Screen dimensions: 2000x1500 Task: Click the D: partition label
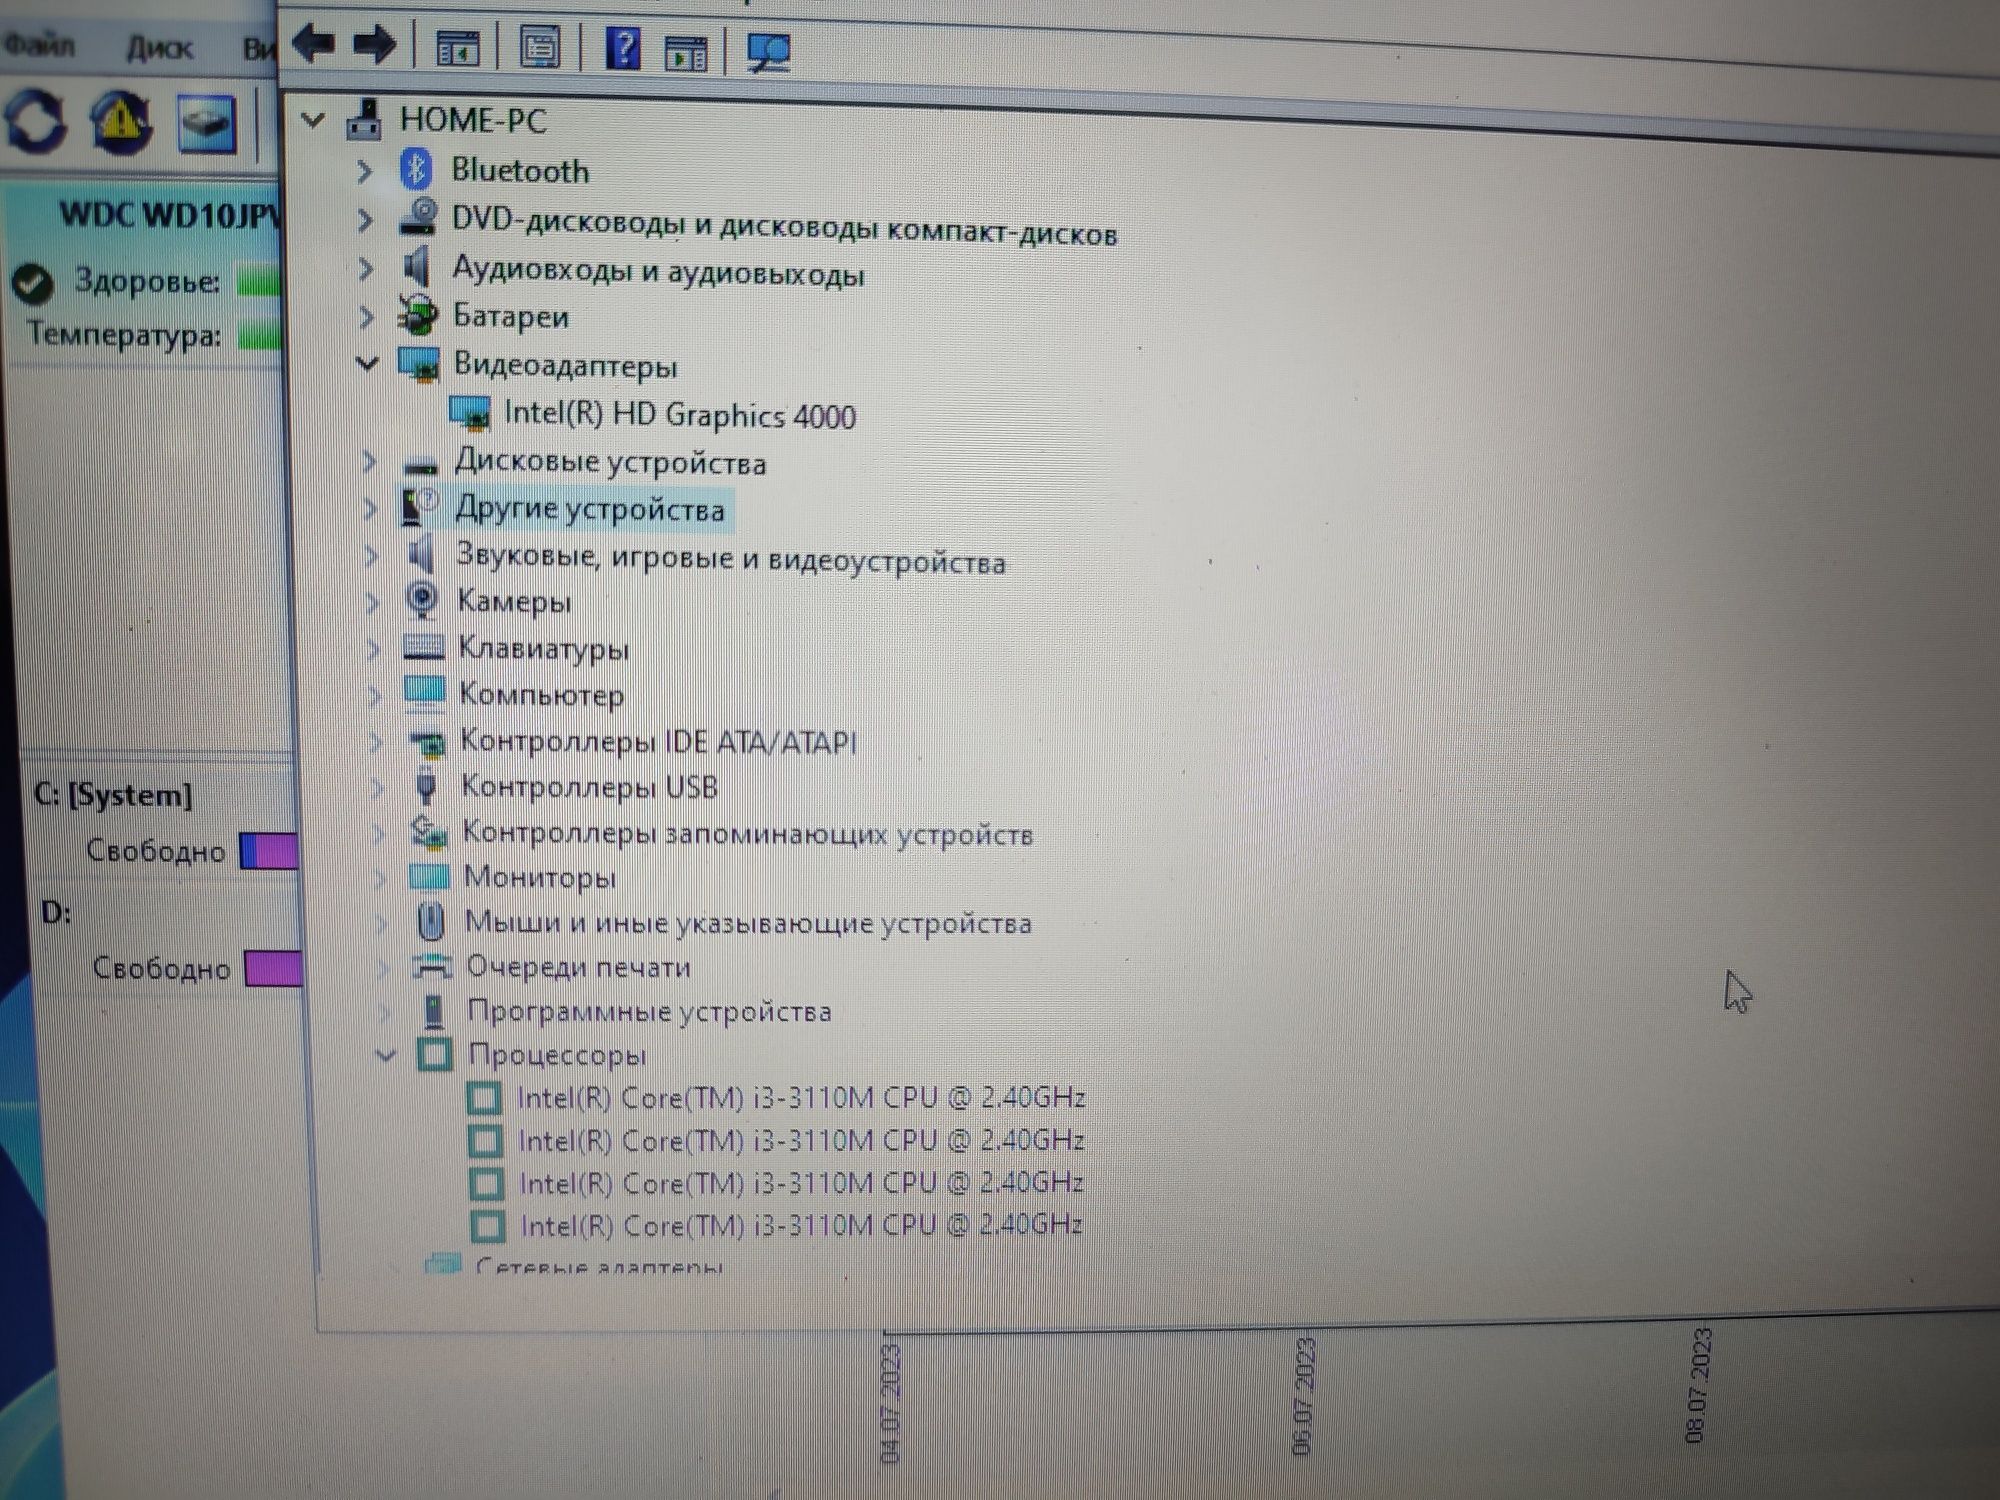[x=57, y=912]
